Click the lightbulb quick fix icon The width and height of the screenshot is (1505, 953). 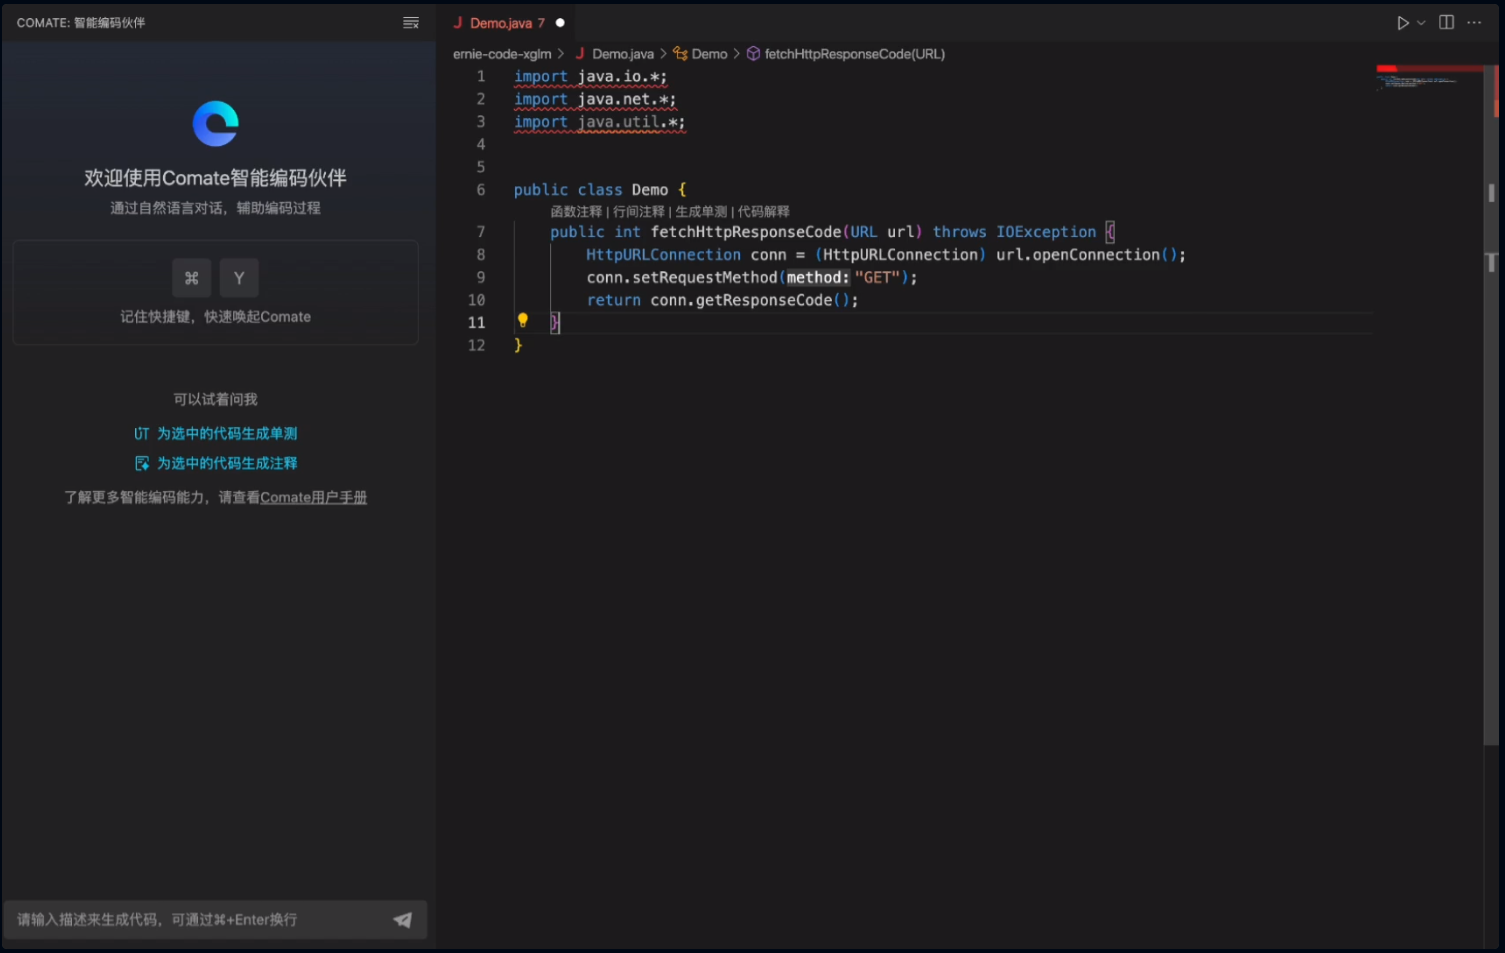(522, 321)
